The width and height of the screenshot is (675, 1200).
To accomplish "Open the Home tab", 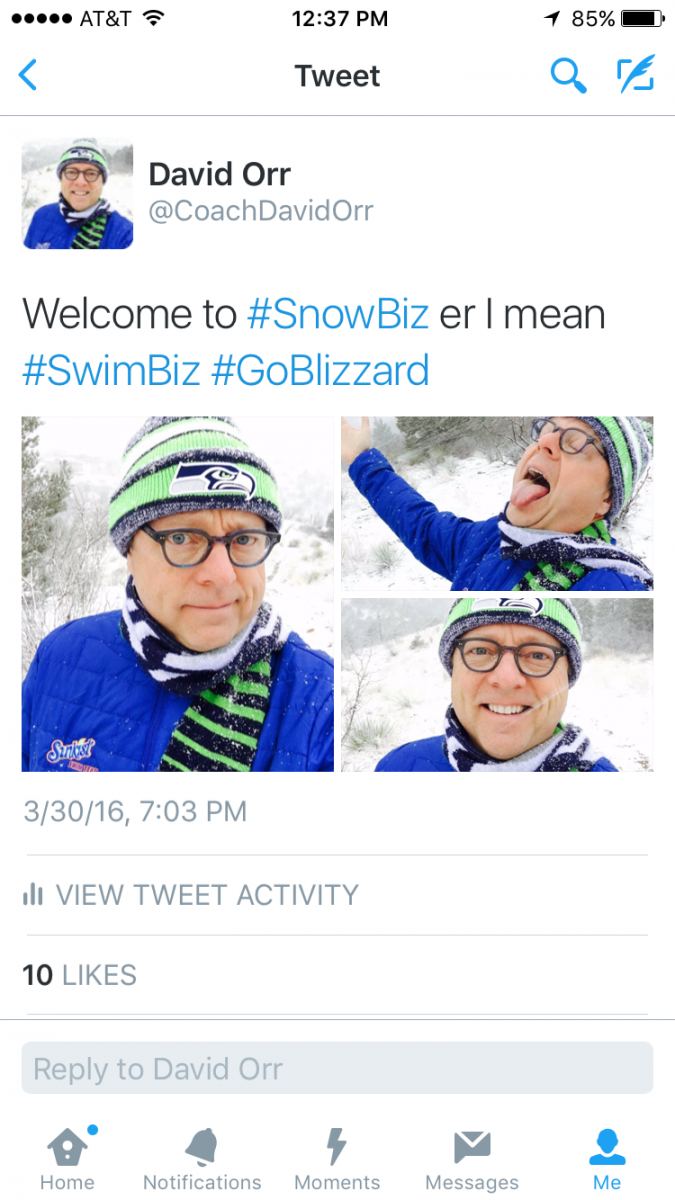I will point(67,1159).
